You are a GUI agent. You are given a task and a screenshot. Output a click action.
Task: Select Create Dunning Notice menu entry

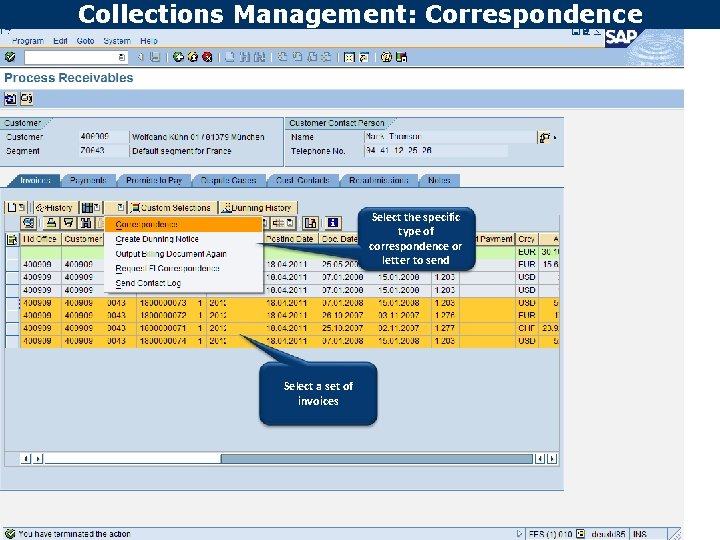coord(184,239)
